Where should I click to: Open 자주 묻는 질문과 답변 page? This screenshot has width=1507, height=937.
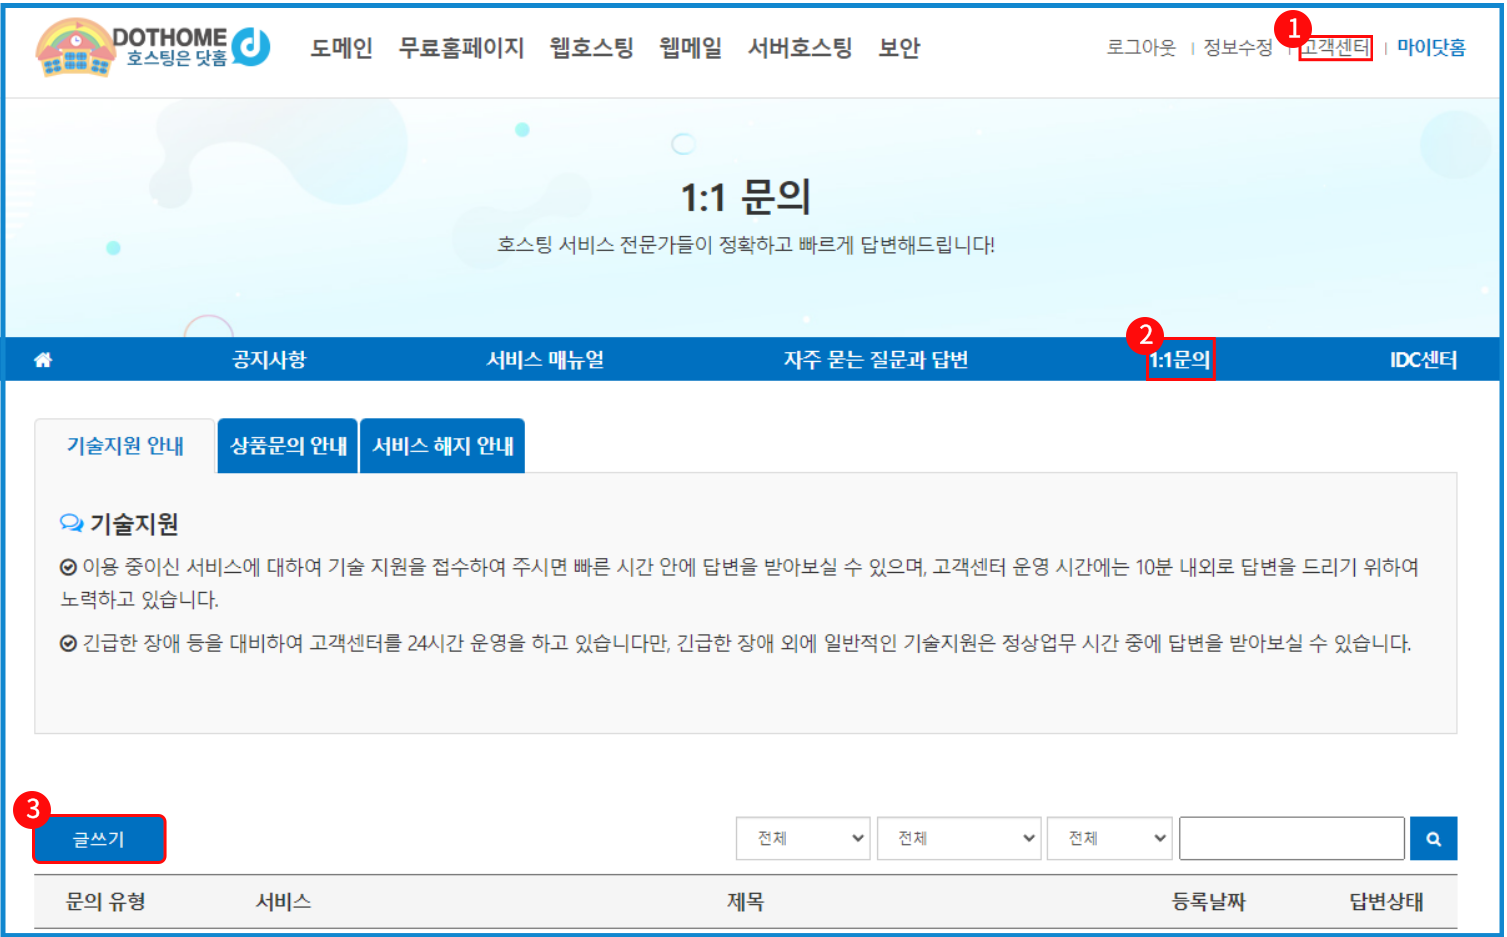point(875,360)
